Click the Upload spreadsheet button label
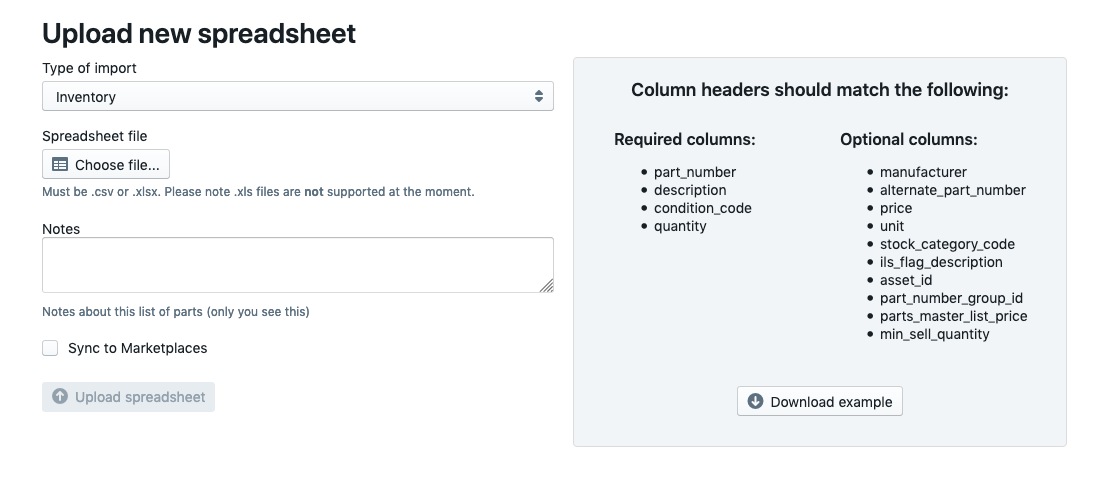This screenshot has width=1106, height=478. tap(140, 397)
